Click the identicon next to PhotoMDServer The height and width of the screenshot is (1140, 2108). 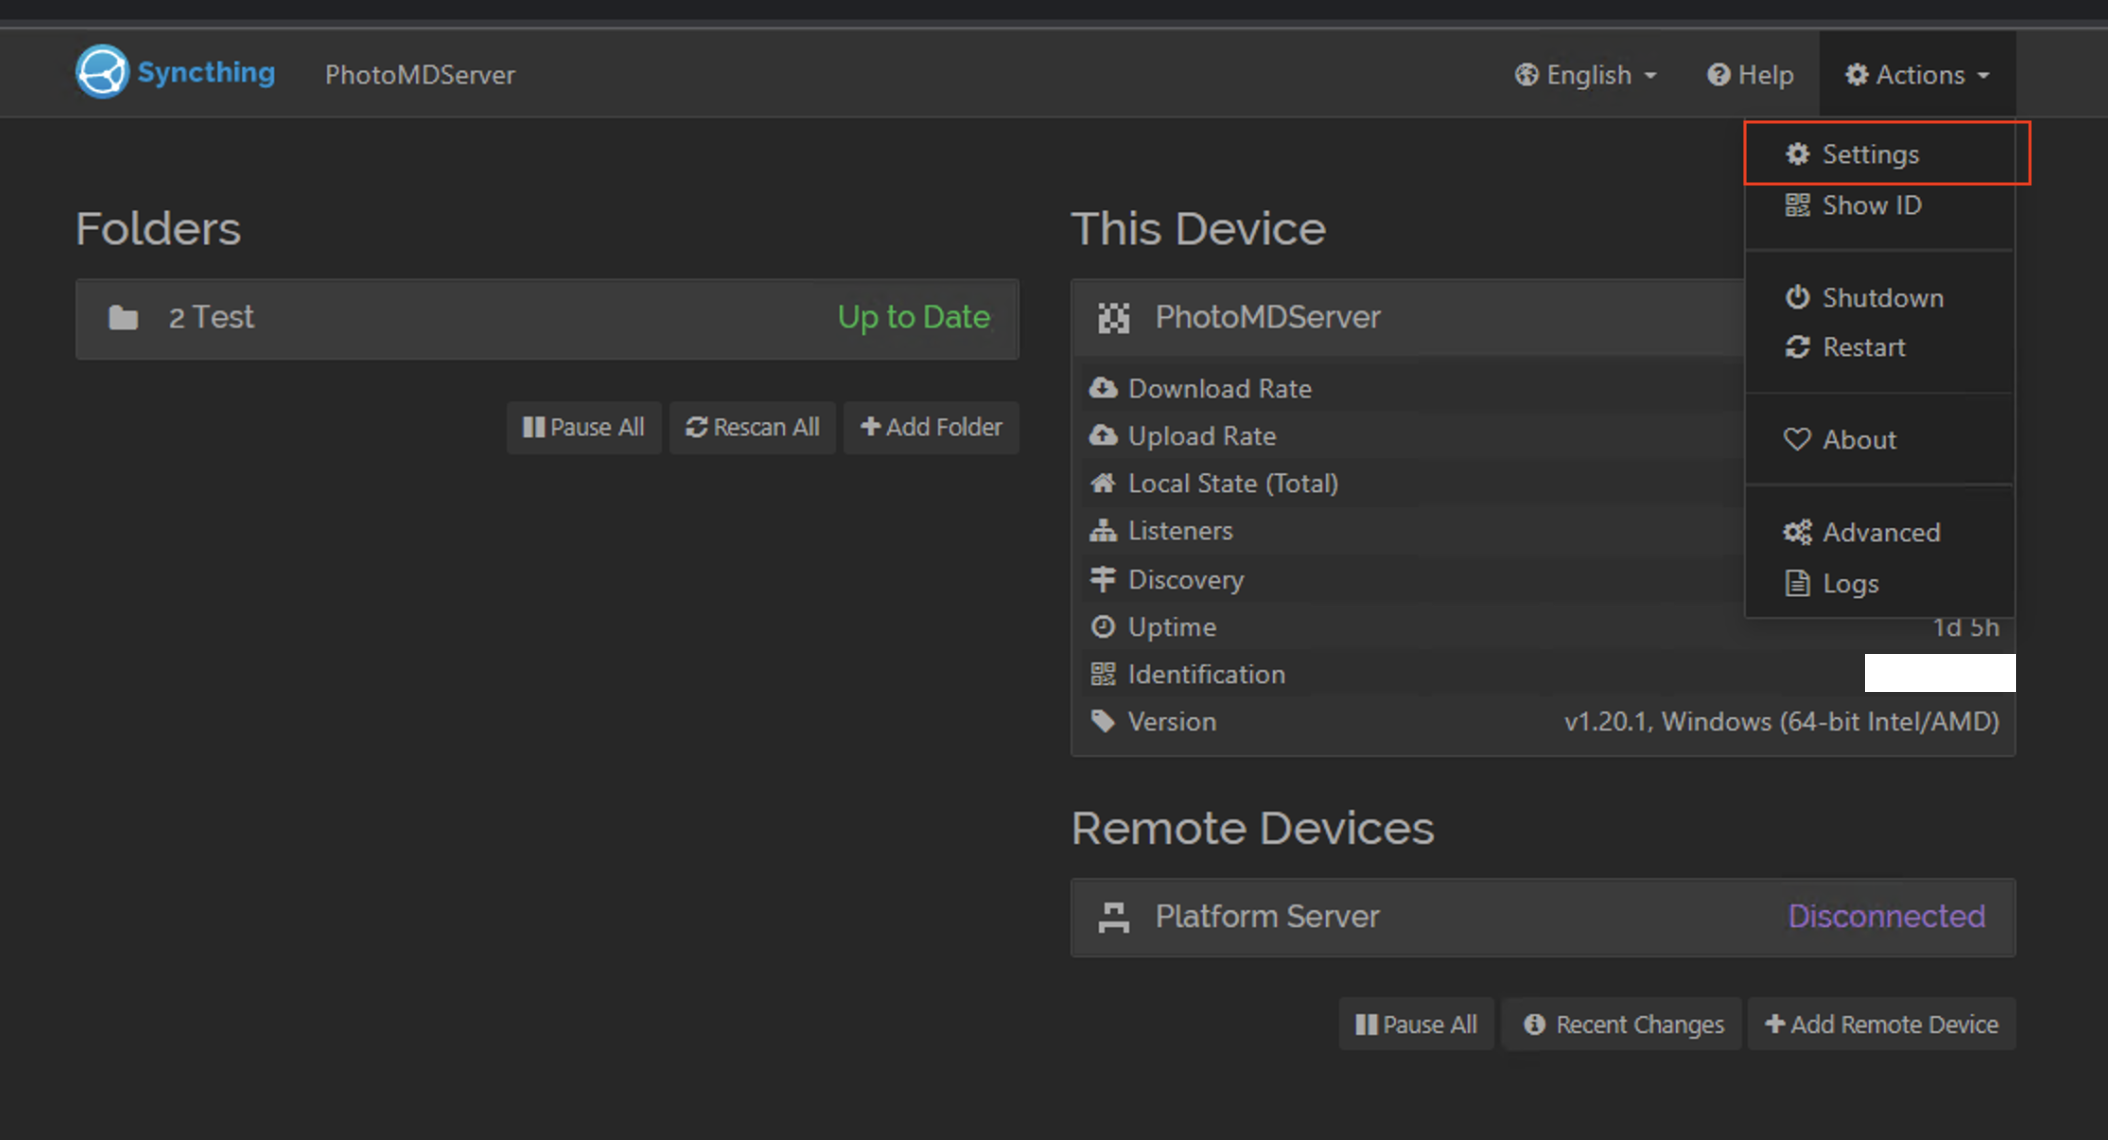click(1113, 318)
